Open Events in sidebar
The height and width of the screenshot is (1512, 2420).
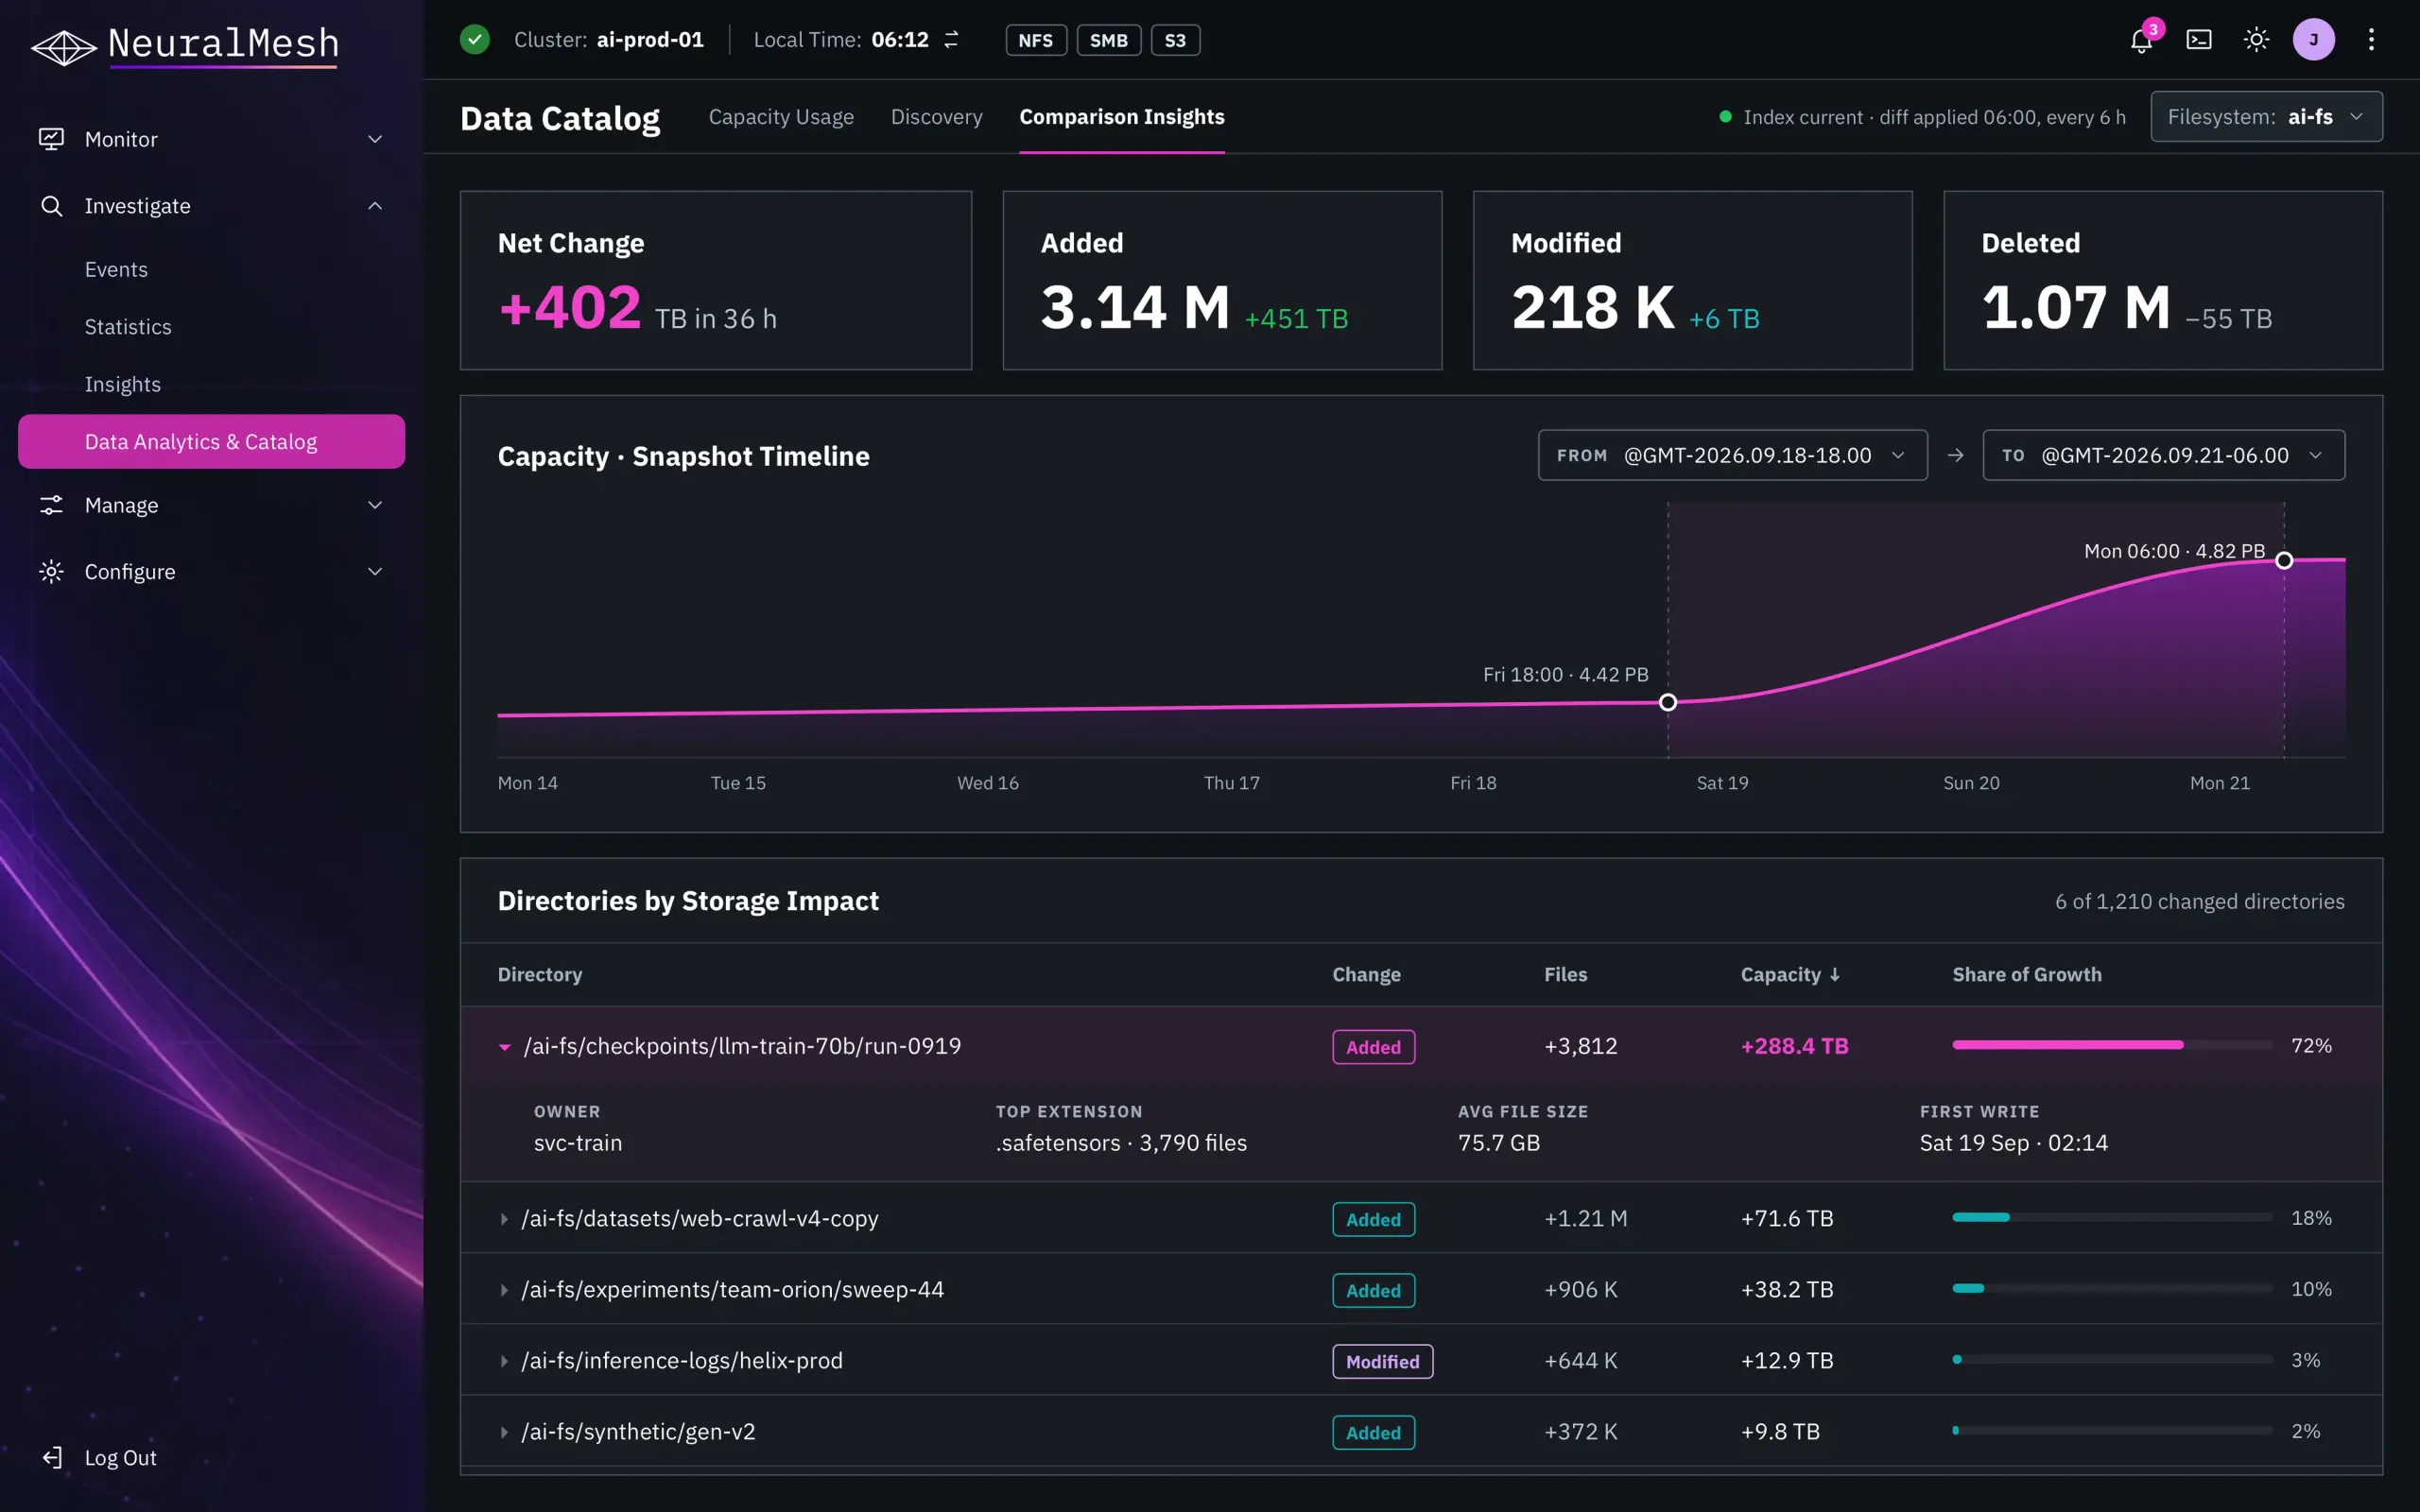tap(116, 269)
